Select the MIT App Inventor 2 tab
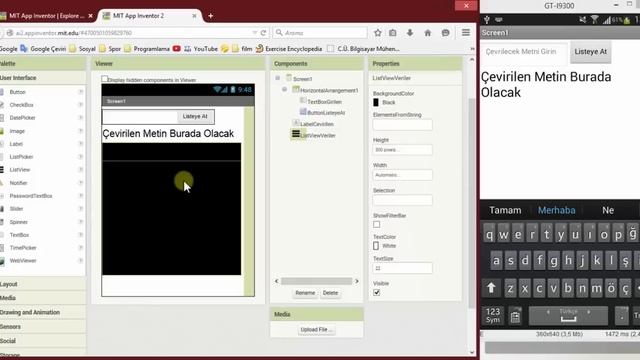The width and height of the screenshot is (640, 360). (x=138, y=16)
